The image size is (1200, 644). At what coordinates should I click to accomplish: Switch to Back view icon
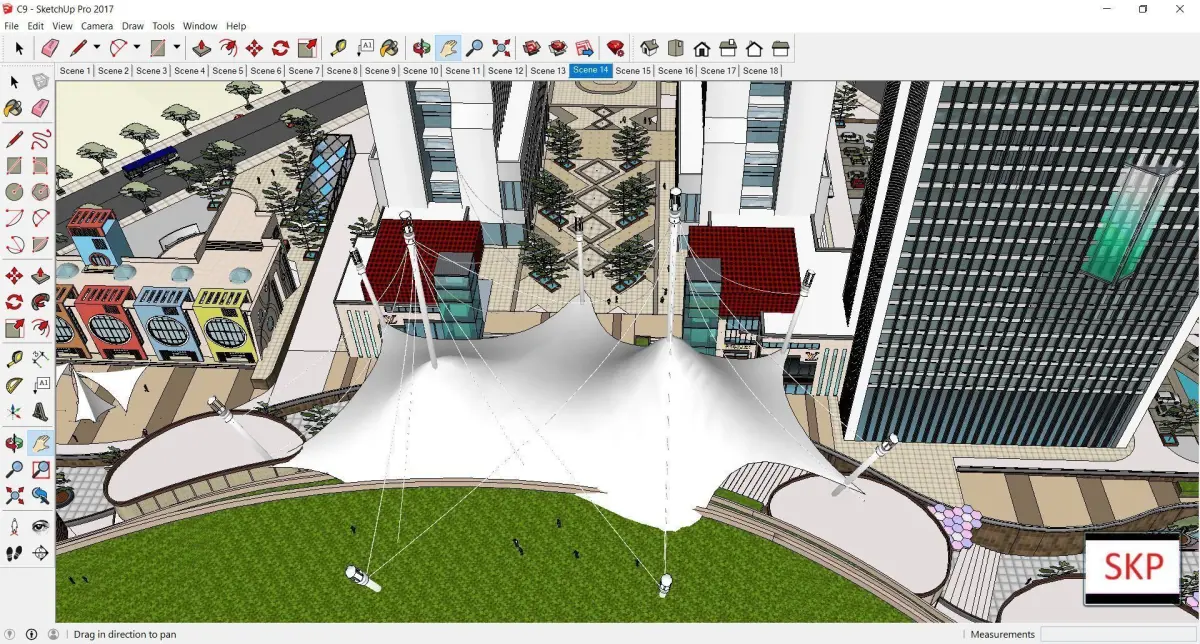coord(754,47)
